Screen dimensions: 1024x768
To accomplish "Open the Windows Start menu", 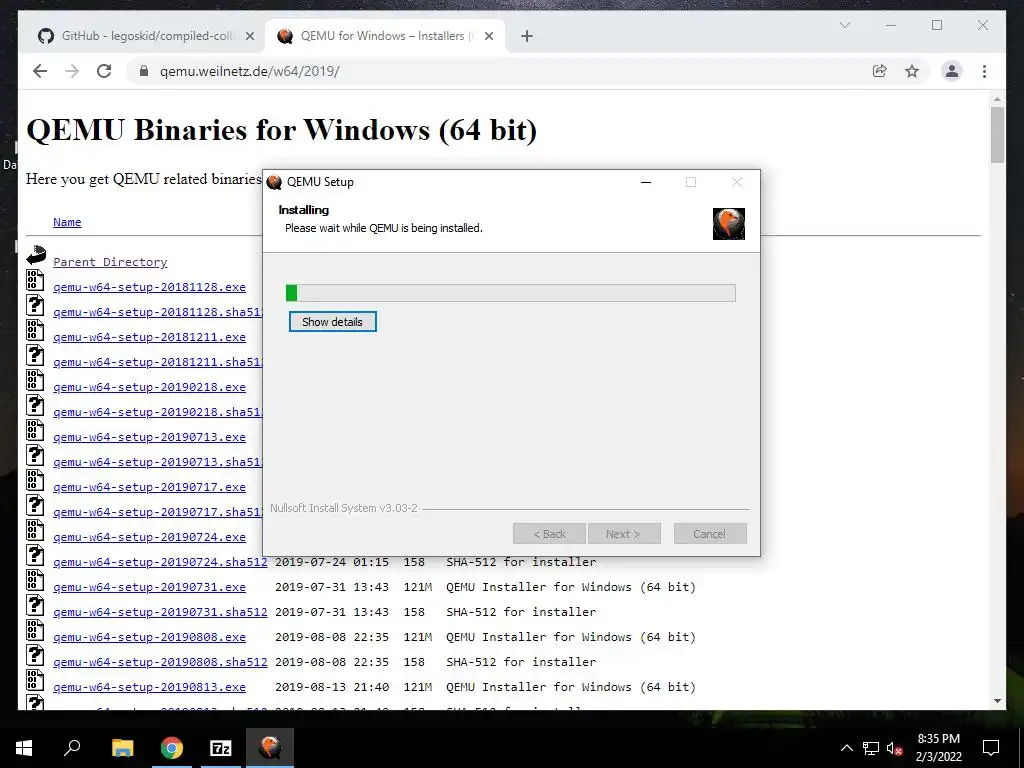I will [x=24, y=748].
